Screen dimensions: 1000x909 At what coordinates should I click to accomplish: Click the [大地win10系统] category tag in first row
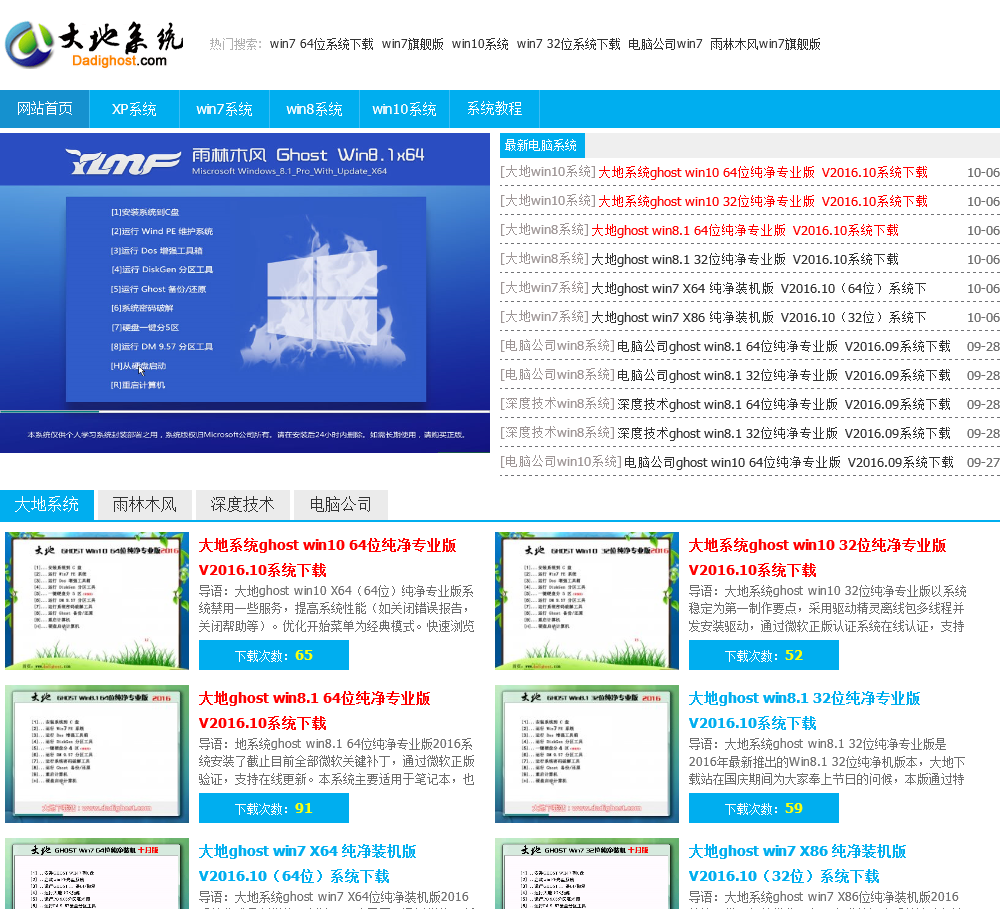(548, 172)
